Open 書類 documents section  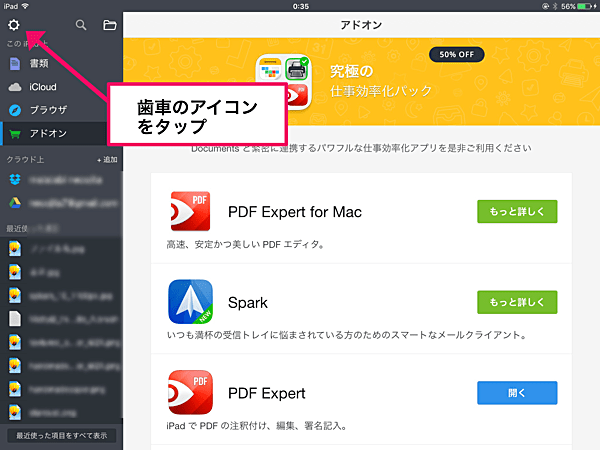tap(61, 64)
